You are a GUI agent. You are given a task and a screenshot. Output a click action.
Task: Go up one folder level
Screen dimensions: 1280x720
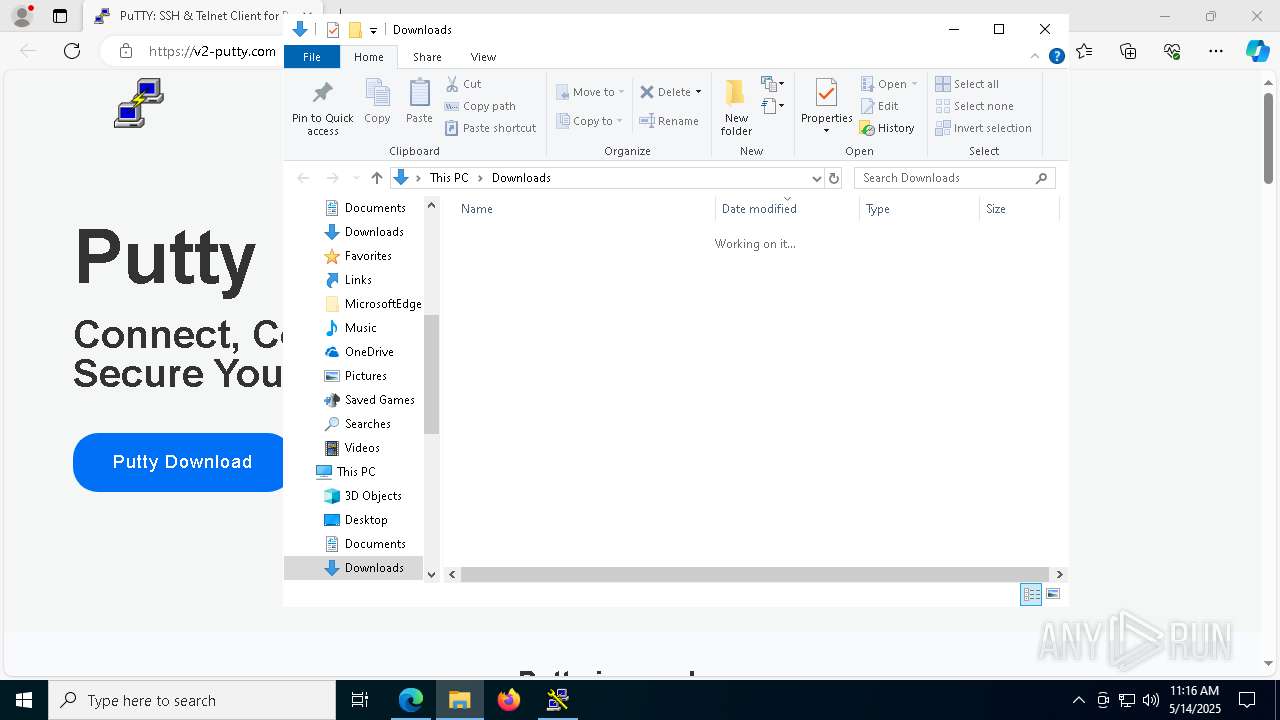tap(376, 178)
